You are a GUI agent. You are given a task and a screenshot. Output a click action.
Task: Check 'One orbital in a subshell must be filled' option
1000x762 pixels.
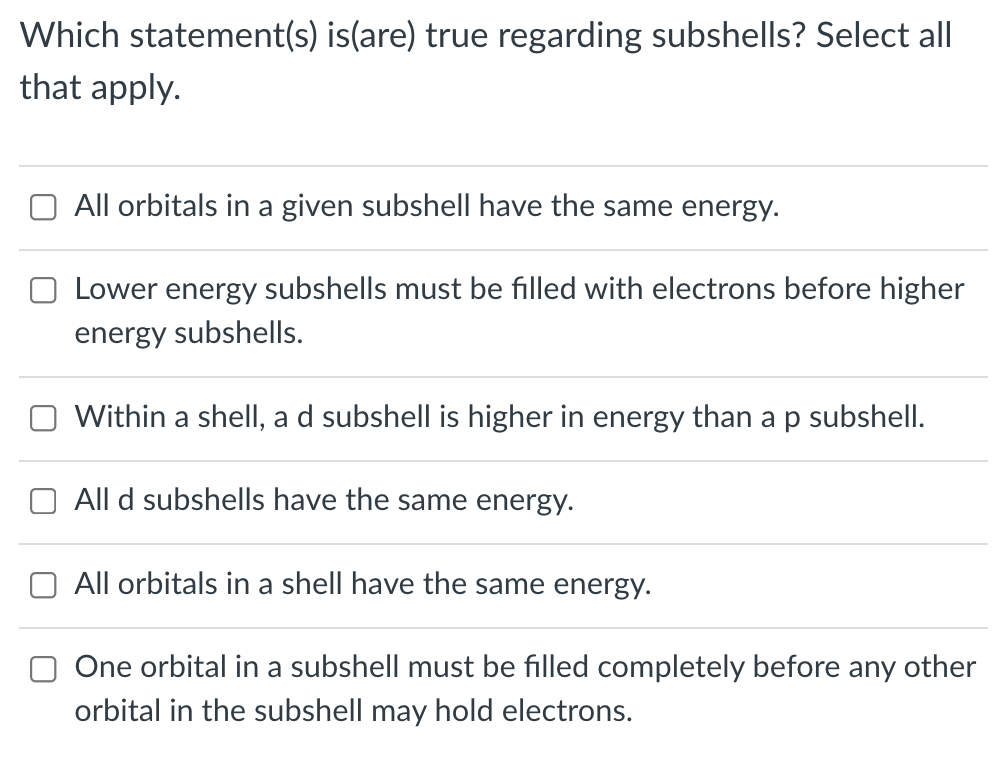coord(43,669)
